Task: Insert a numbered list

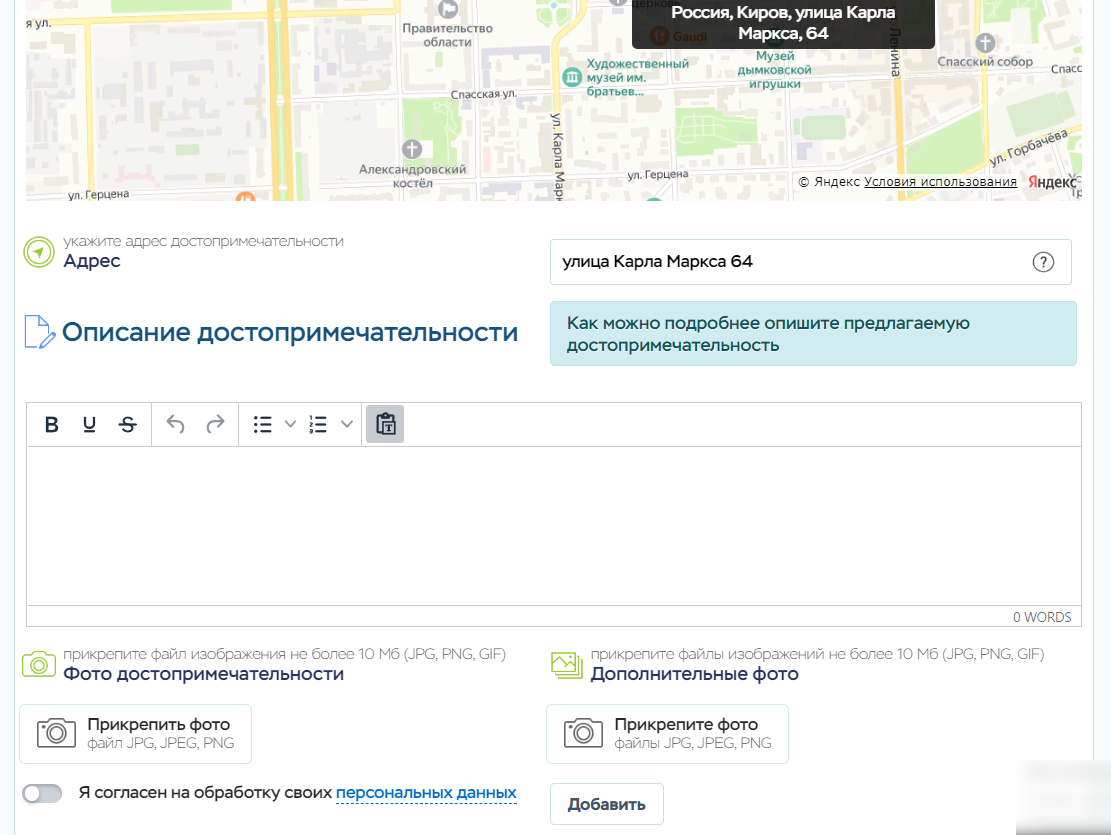Action: pos(318,425)
